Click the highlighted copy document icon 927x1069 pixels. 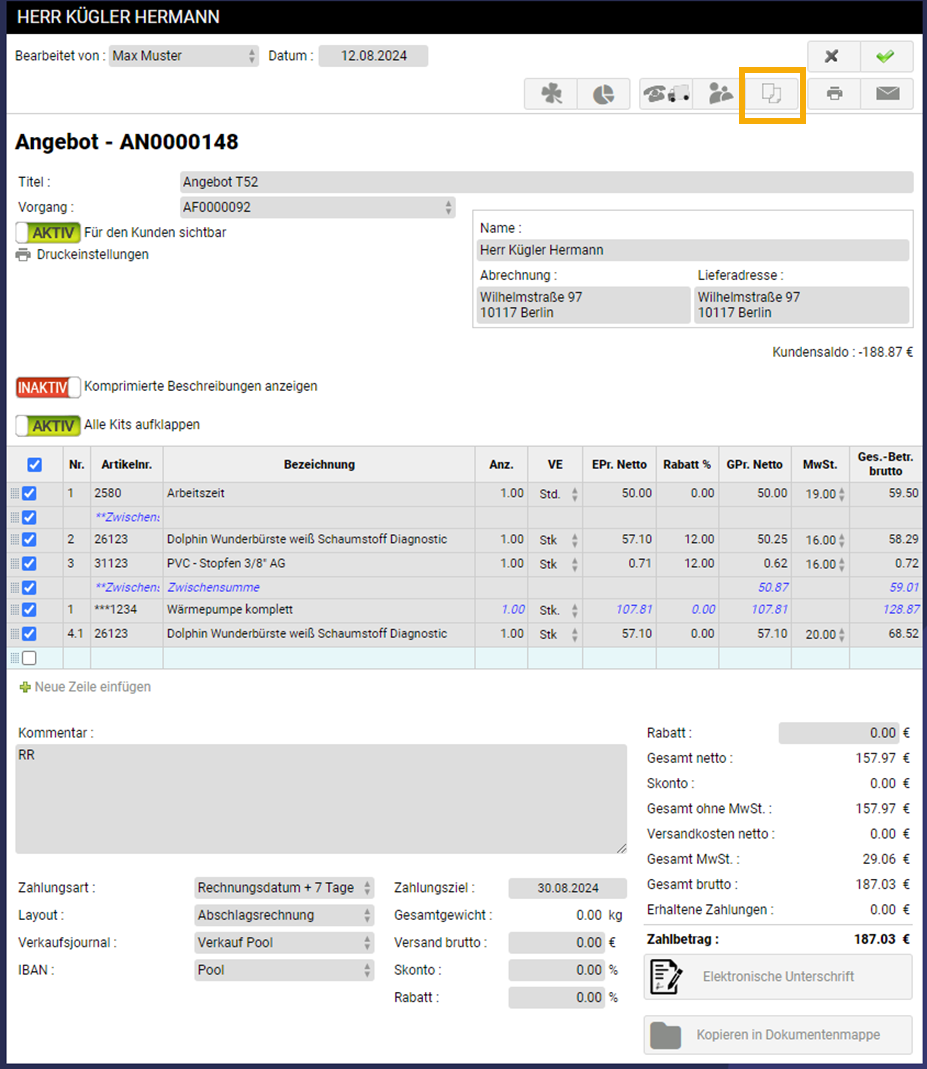[771, 94]
